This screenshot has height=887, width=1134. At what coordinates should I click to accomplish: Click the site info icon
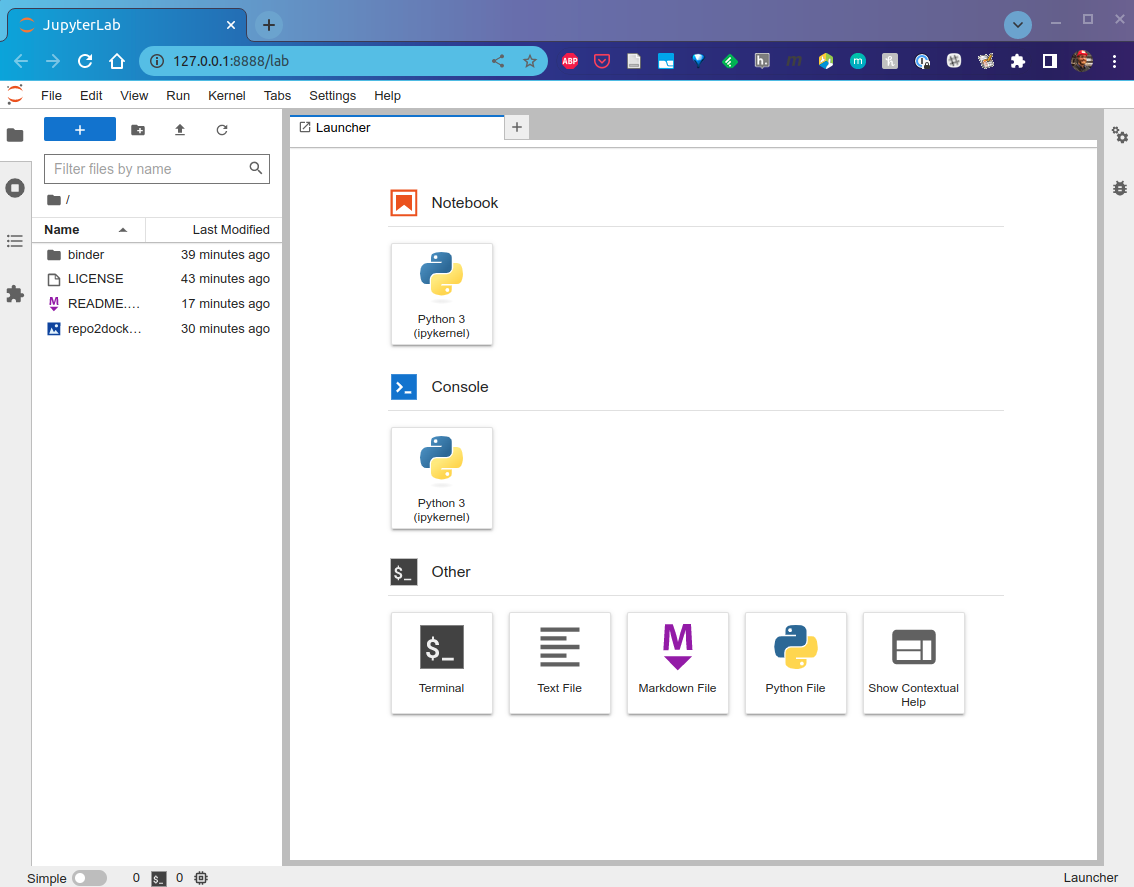(156, 61)
